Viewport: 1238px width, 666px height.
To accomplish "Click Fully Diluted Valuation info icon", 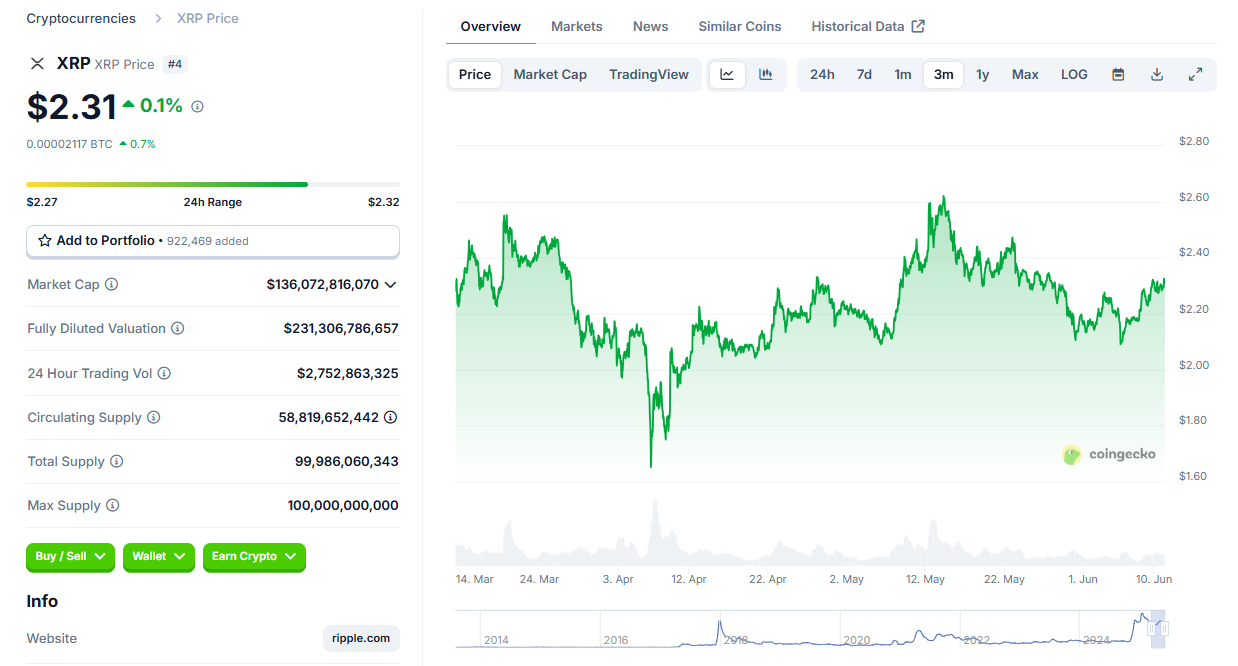I will point(177,328).
